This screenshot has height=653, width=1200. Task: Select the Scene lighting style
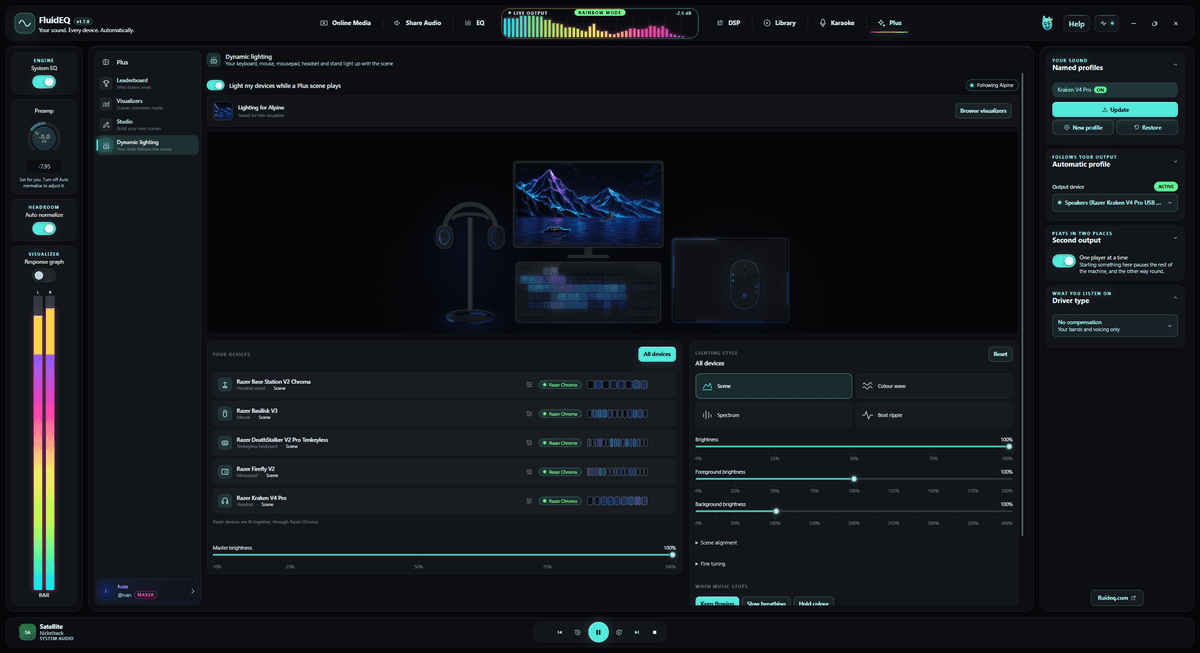(x=774, y=386)
